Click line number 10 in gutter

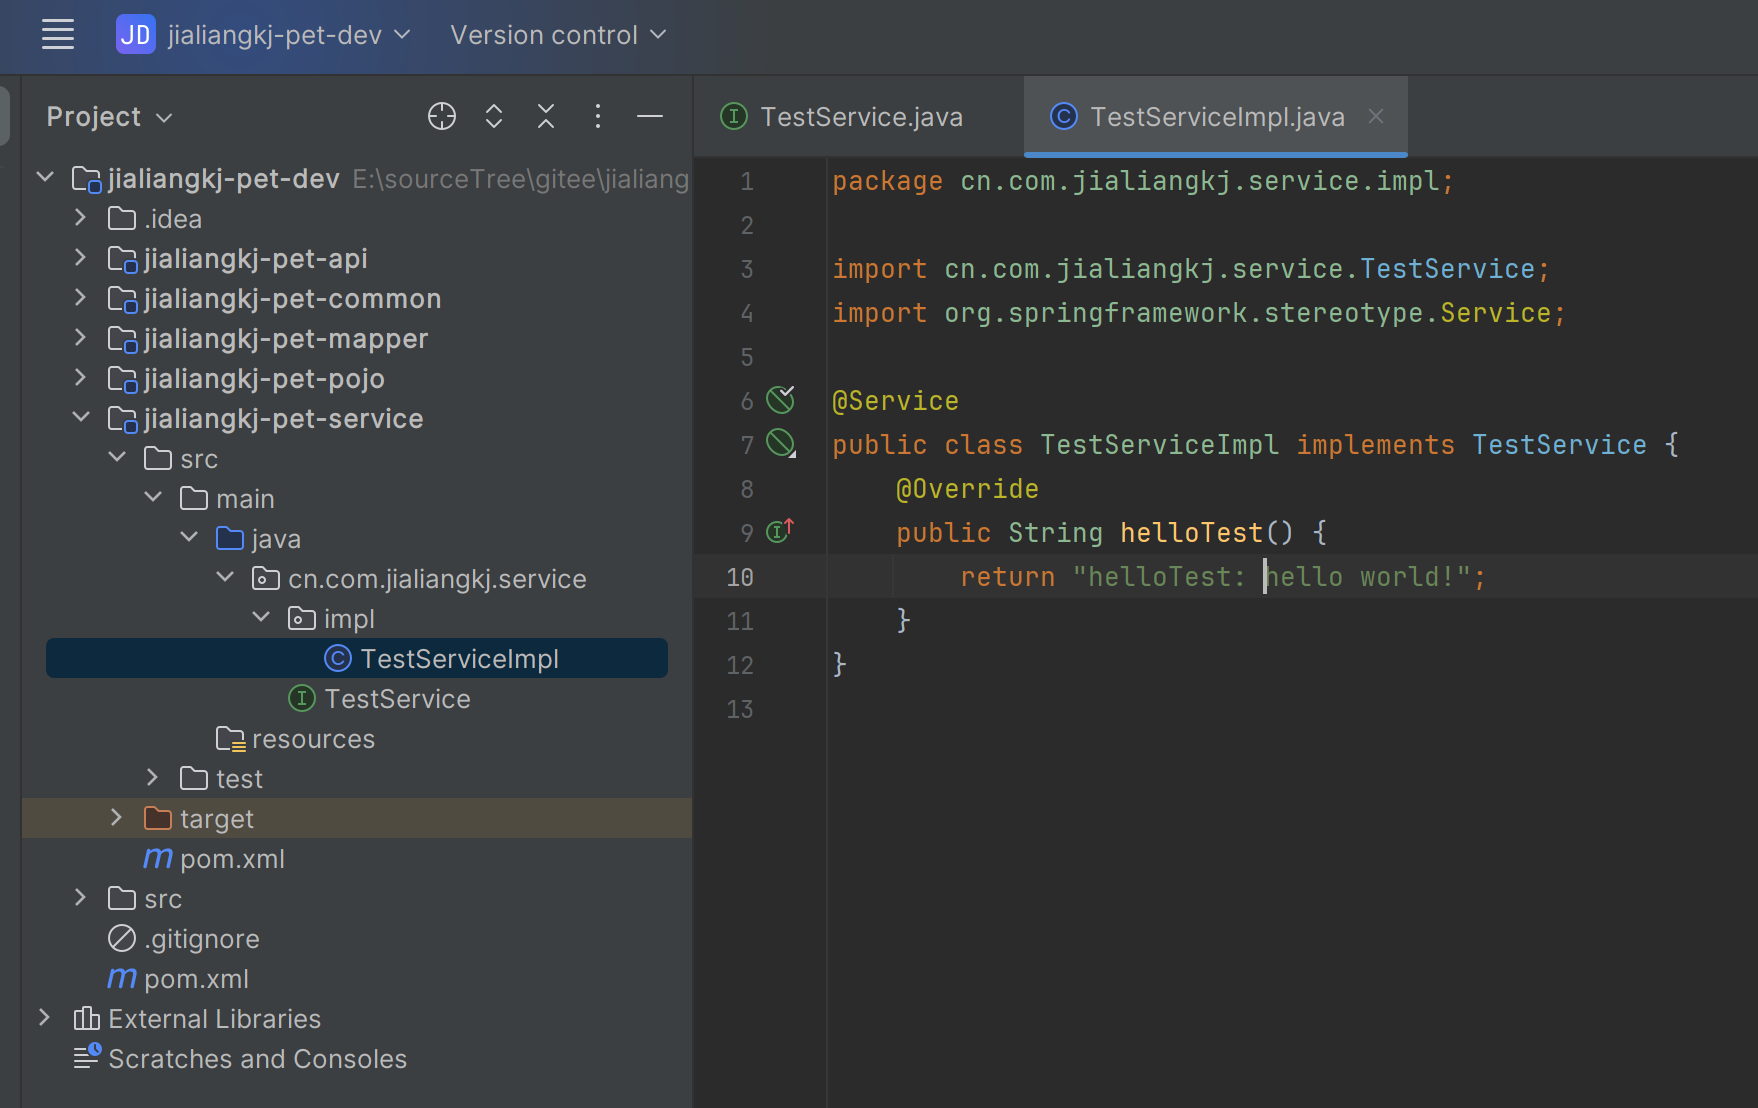pyautogui.click(x=740, y=577)
